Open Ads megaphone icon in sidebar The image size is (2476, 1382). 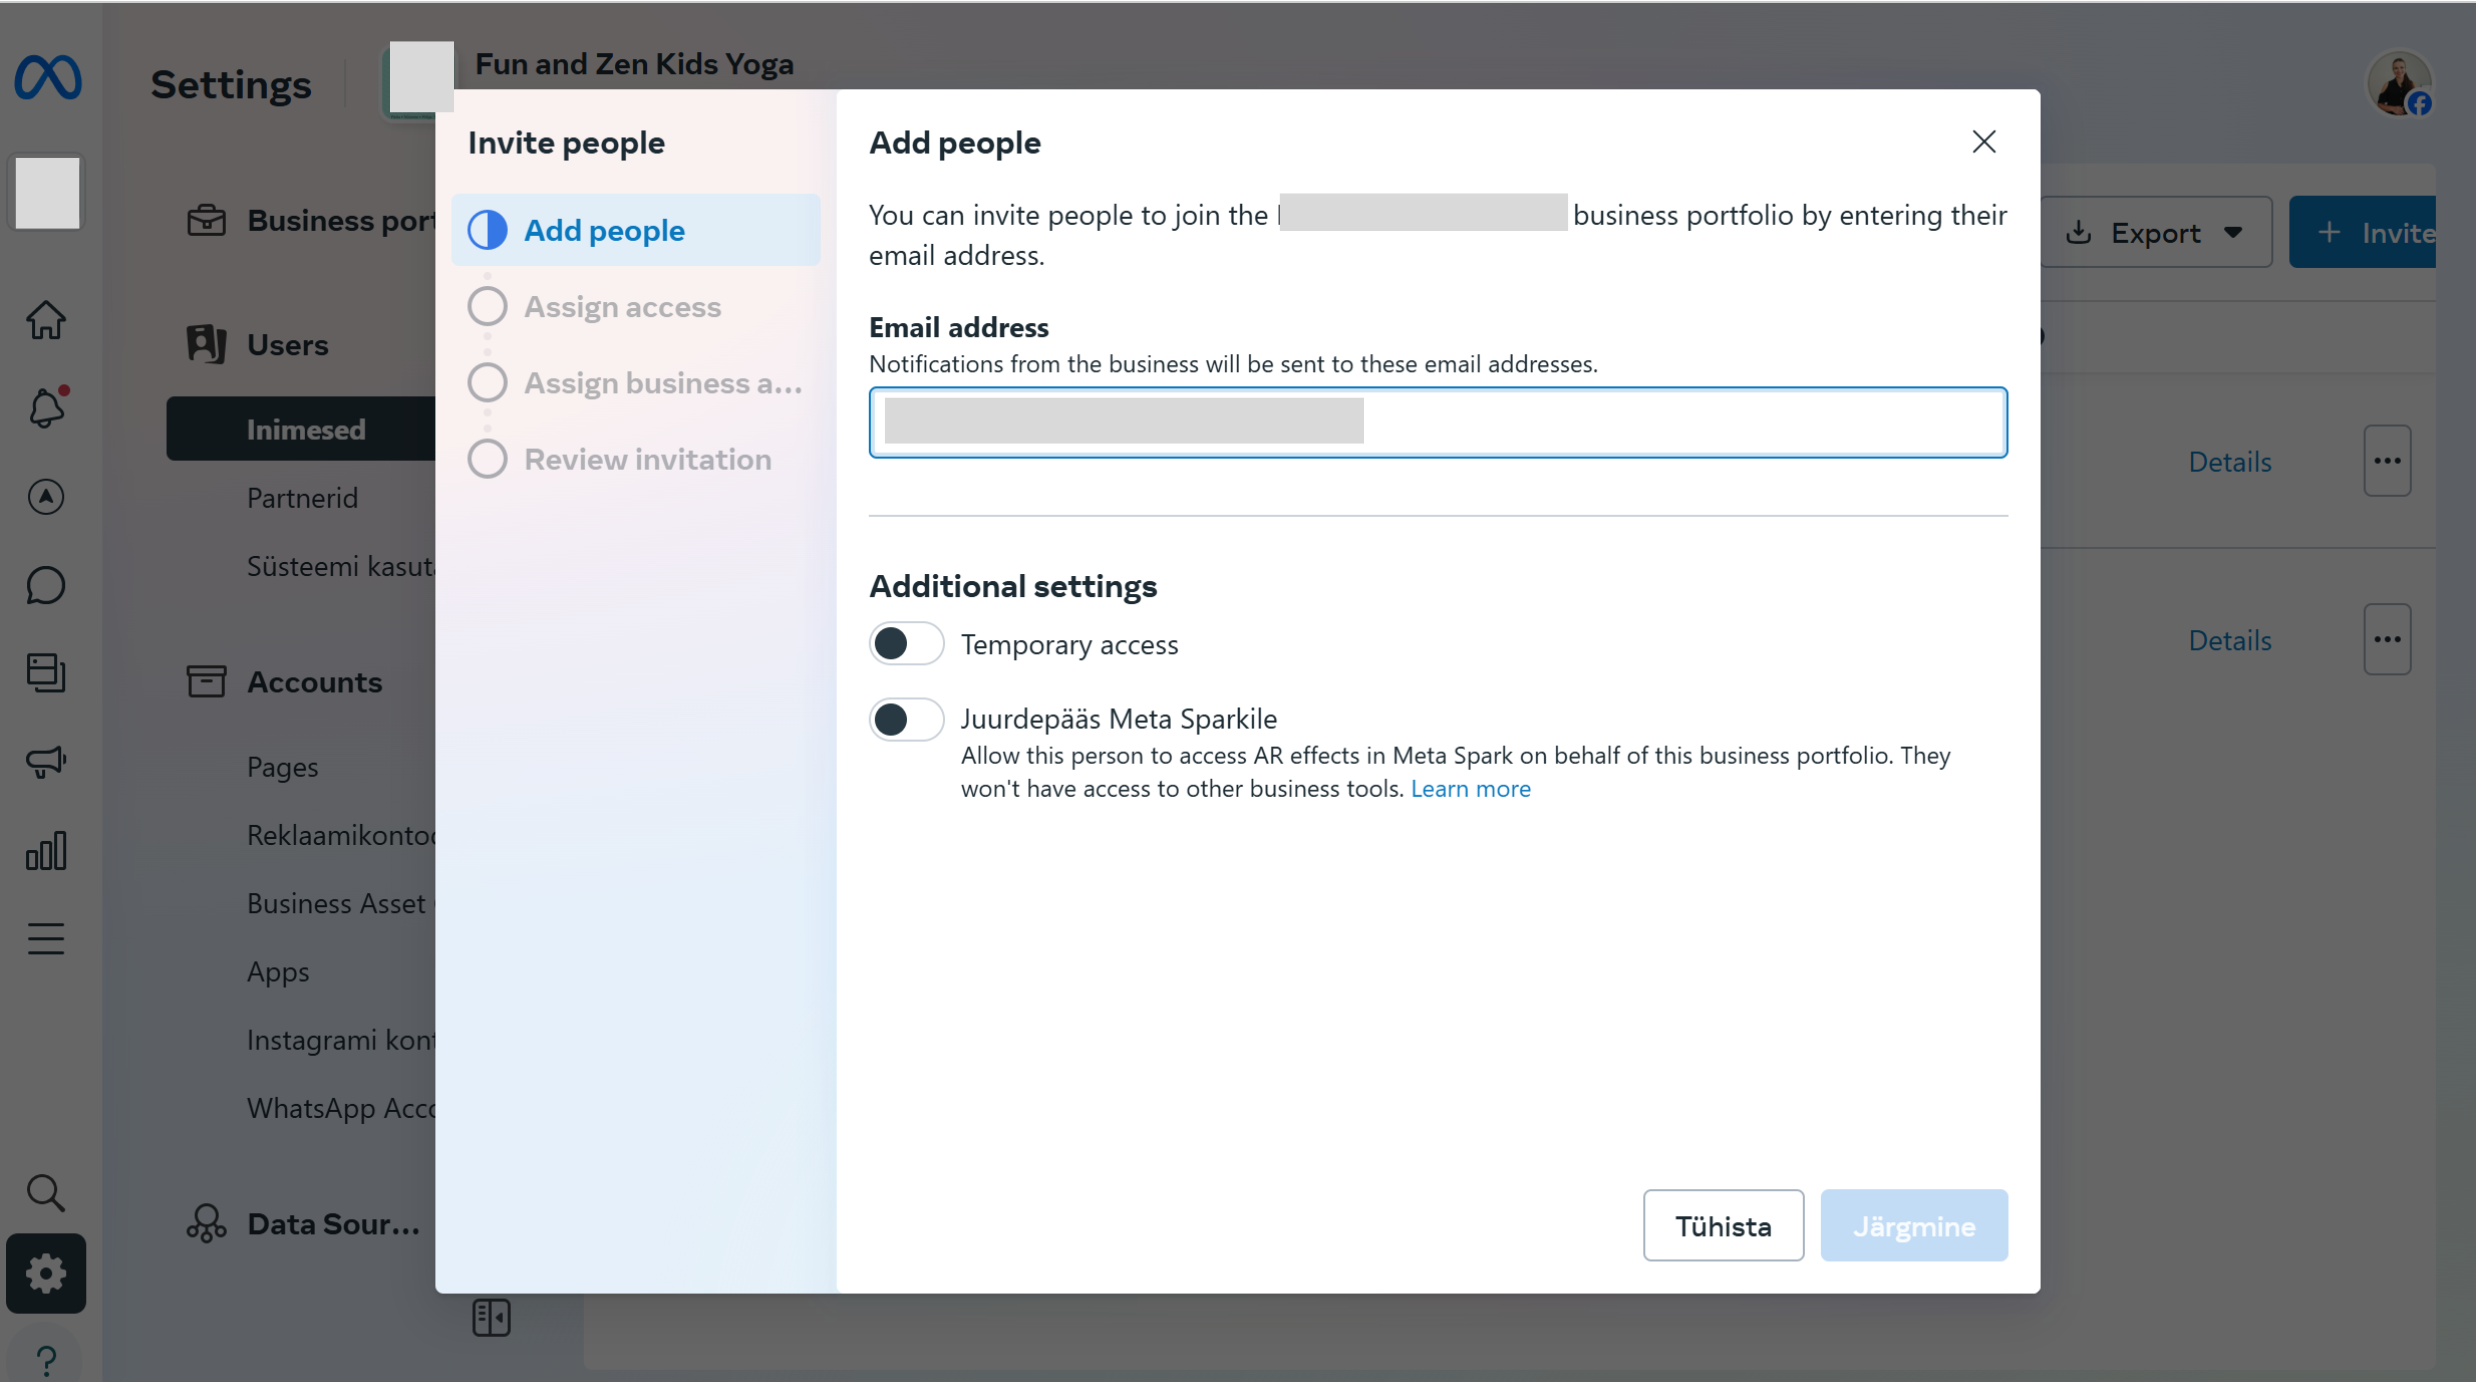pyautogui.click(x=46, y=762)
